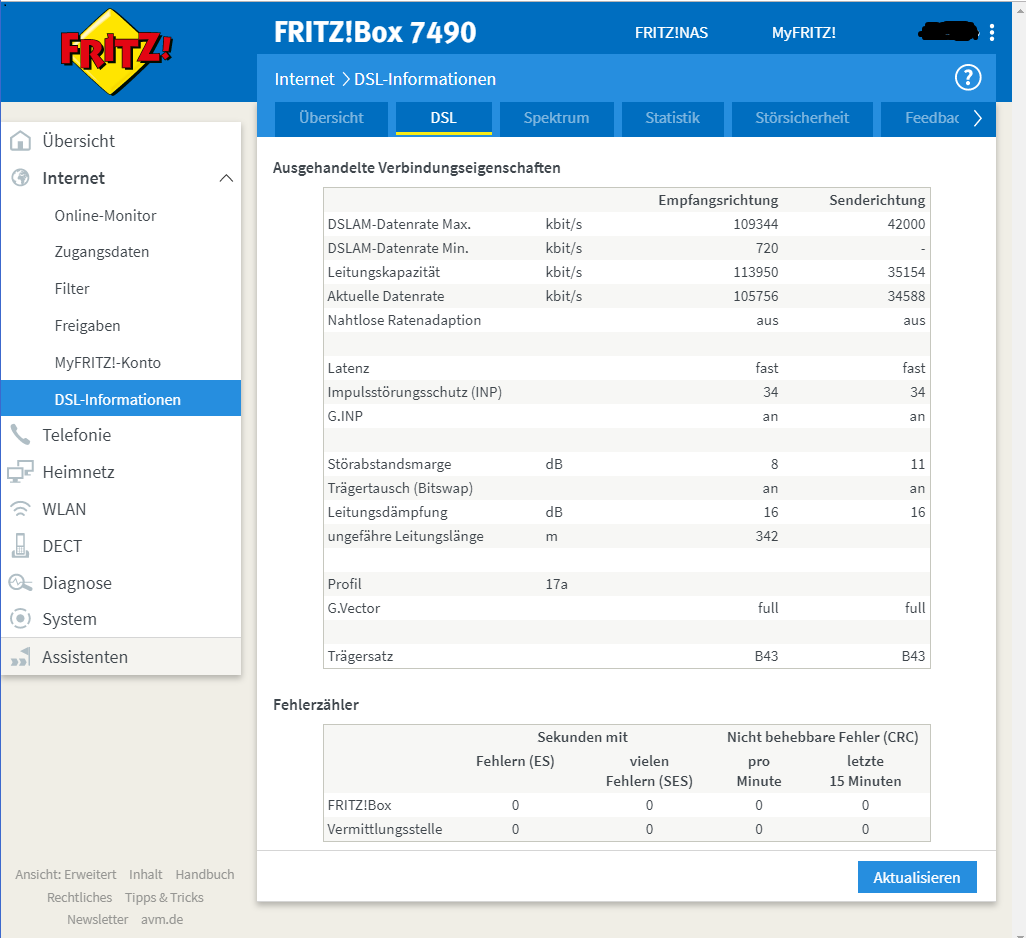This screenshot has width=1026, height=938.
Task: Click the blacked-out username in header
Action: tap(949, 31)
